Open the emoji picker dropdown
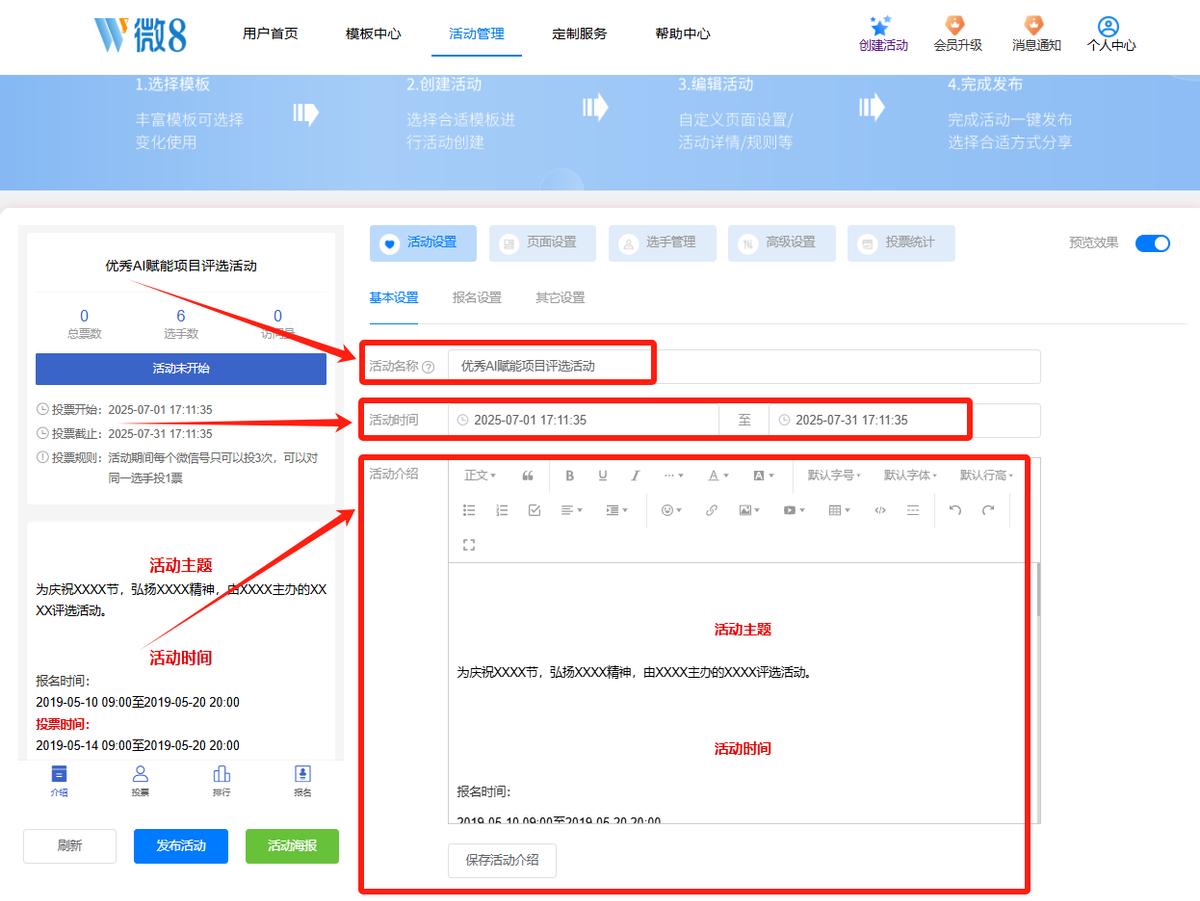The width and height of the screenshot is (1200, 901). [671, 510]
